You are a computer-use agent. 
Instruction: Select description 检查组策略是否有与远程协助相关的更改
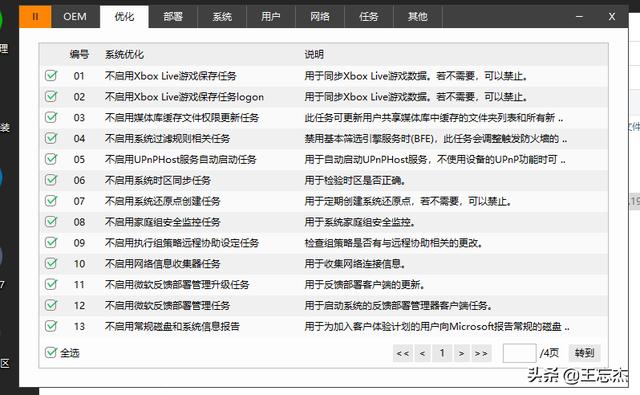pyautogui.click(x=394, y=243)
